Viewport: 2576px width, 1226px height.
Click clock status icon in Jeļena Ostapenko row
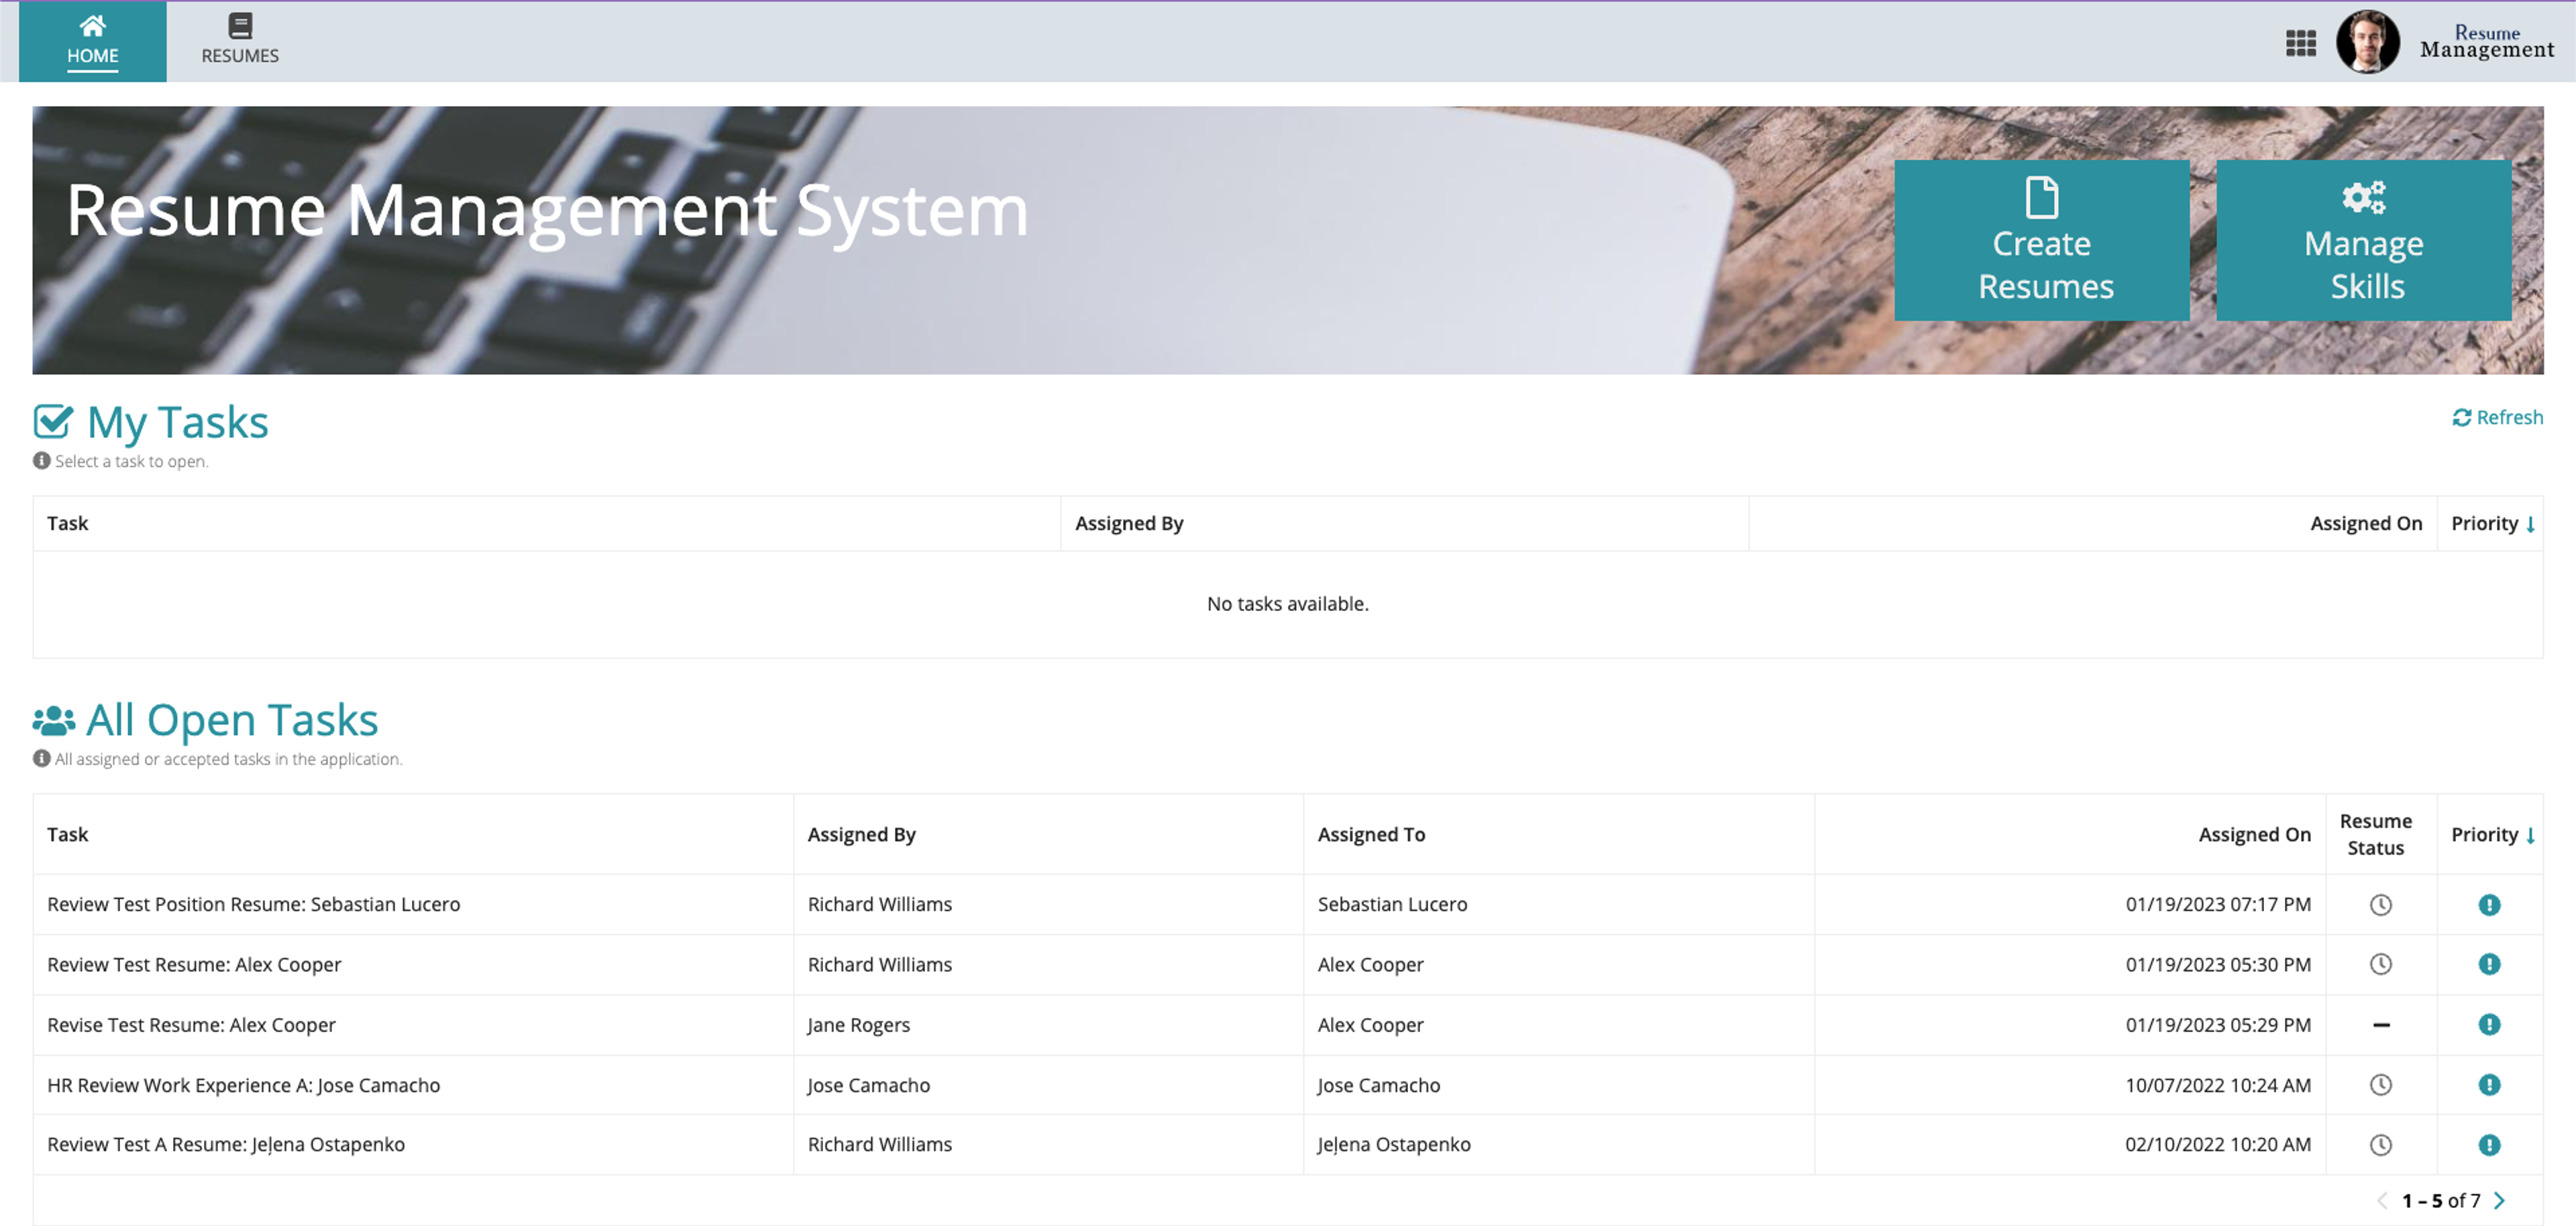tap(2380, 1145)
